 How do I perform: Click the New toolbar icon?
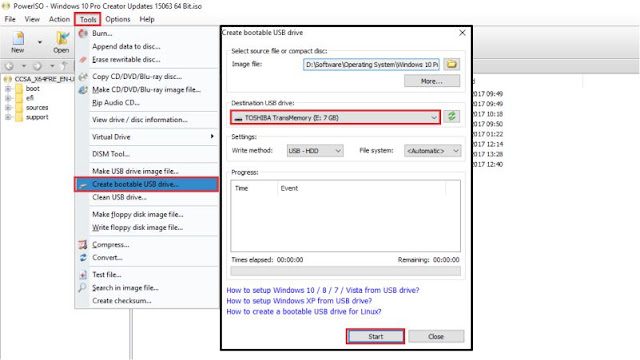pyautogui.click(x=18, y=38)
